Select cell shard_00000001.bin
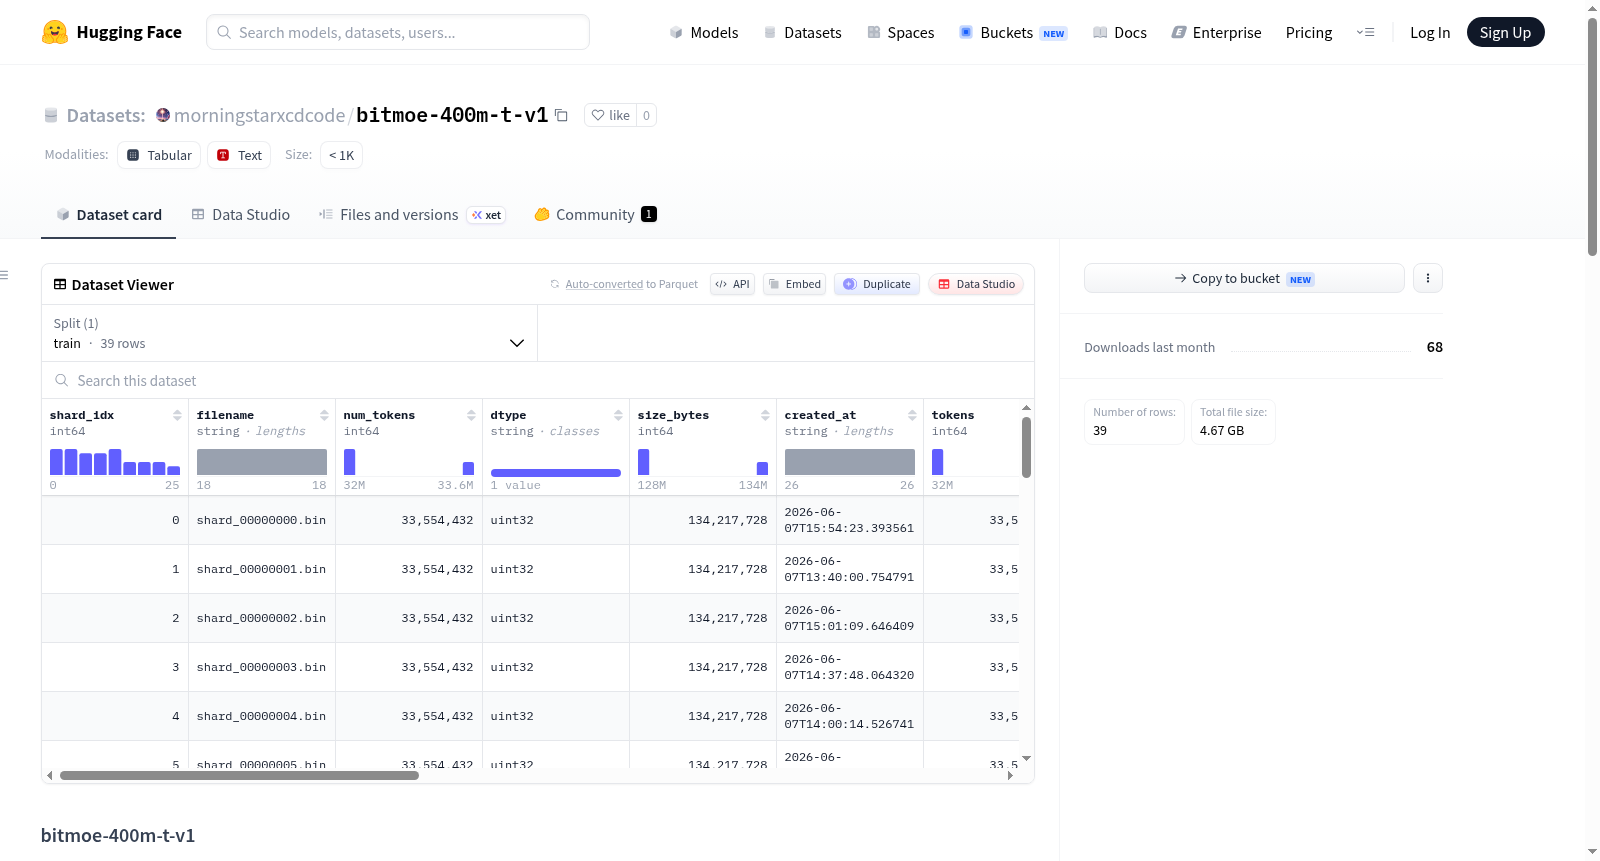The height and width of the screenshot is (861, 1600). (262, 569)
